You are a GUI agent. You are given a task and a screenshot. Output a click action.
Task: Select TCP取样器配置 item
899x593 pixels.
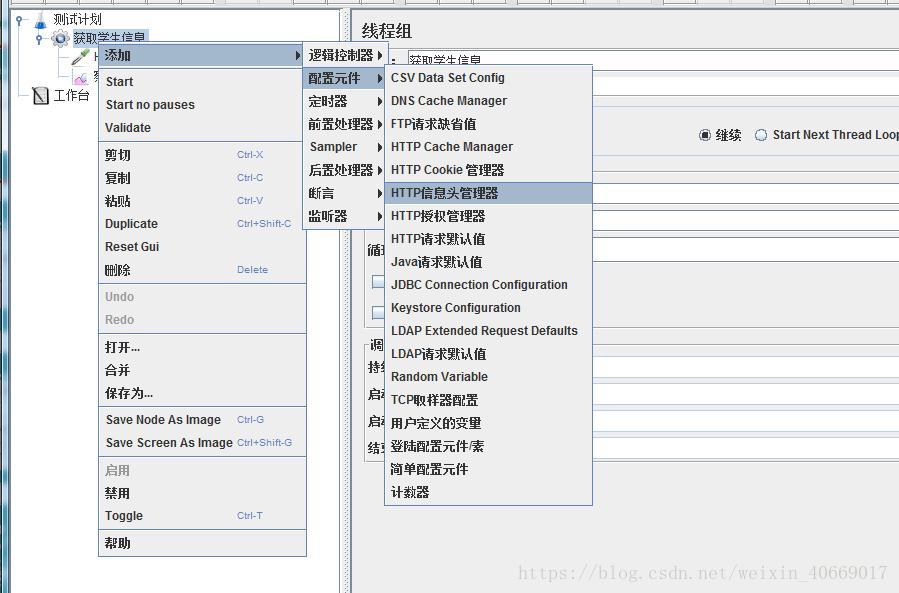click(488, 400)
